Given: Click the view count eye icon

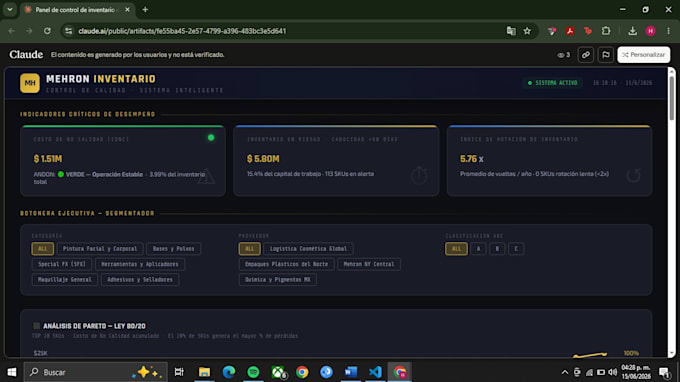Looking at the screenshot, I should (x=561, y=55).
